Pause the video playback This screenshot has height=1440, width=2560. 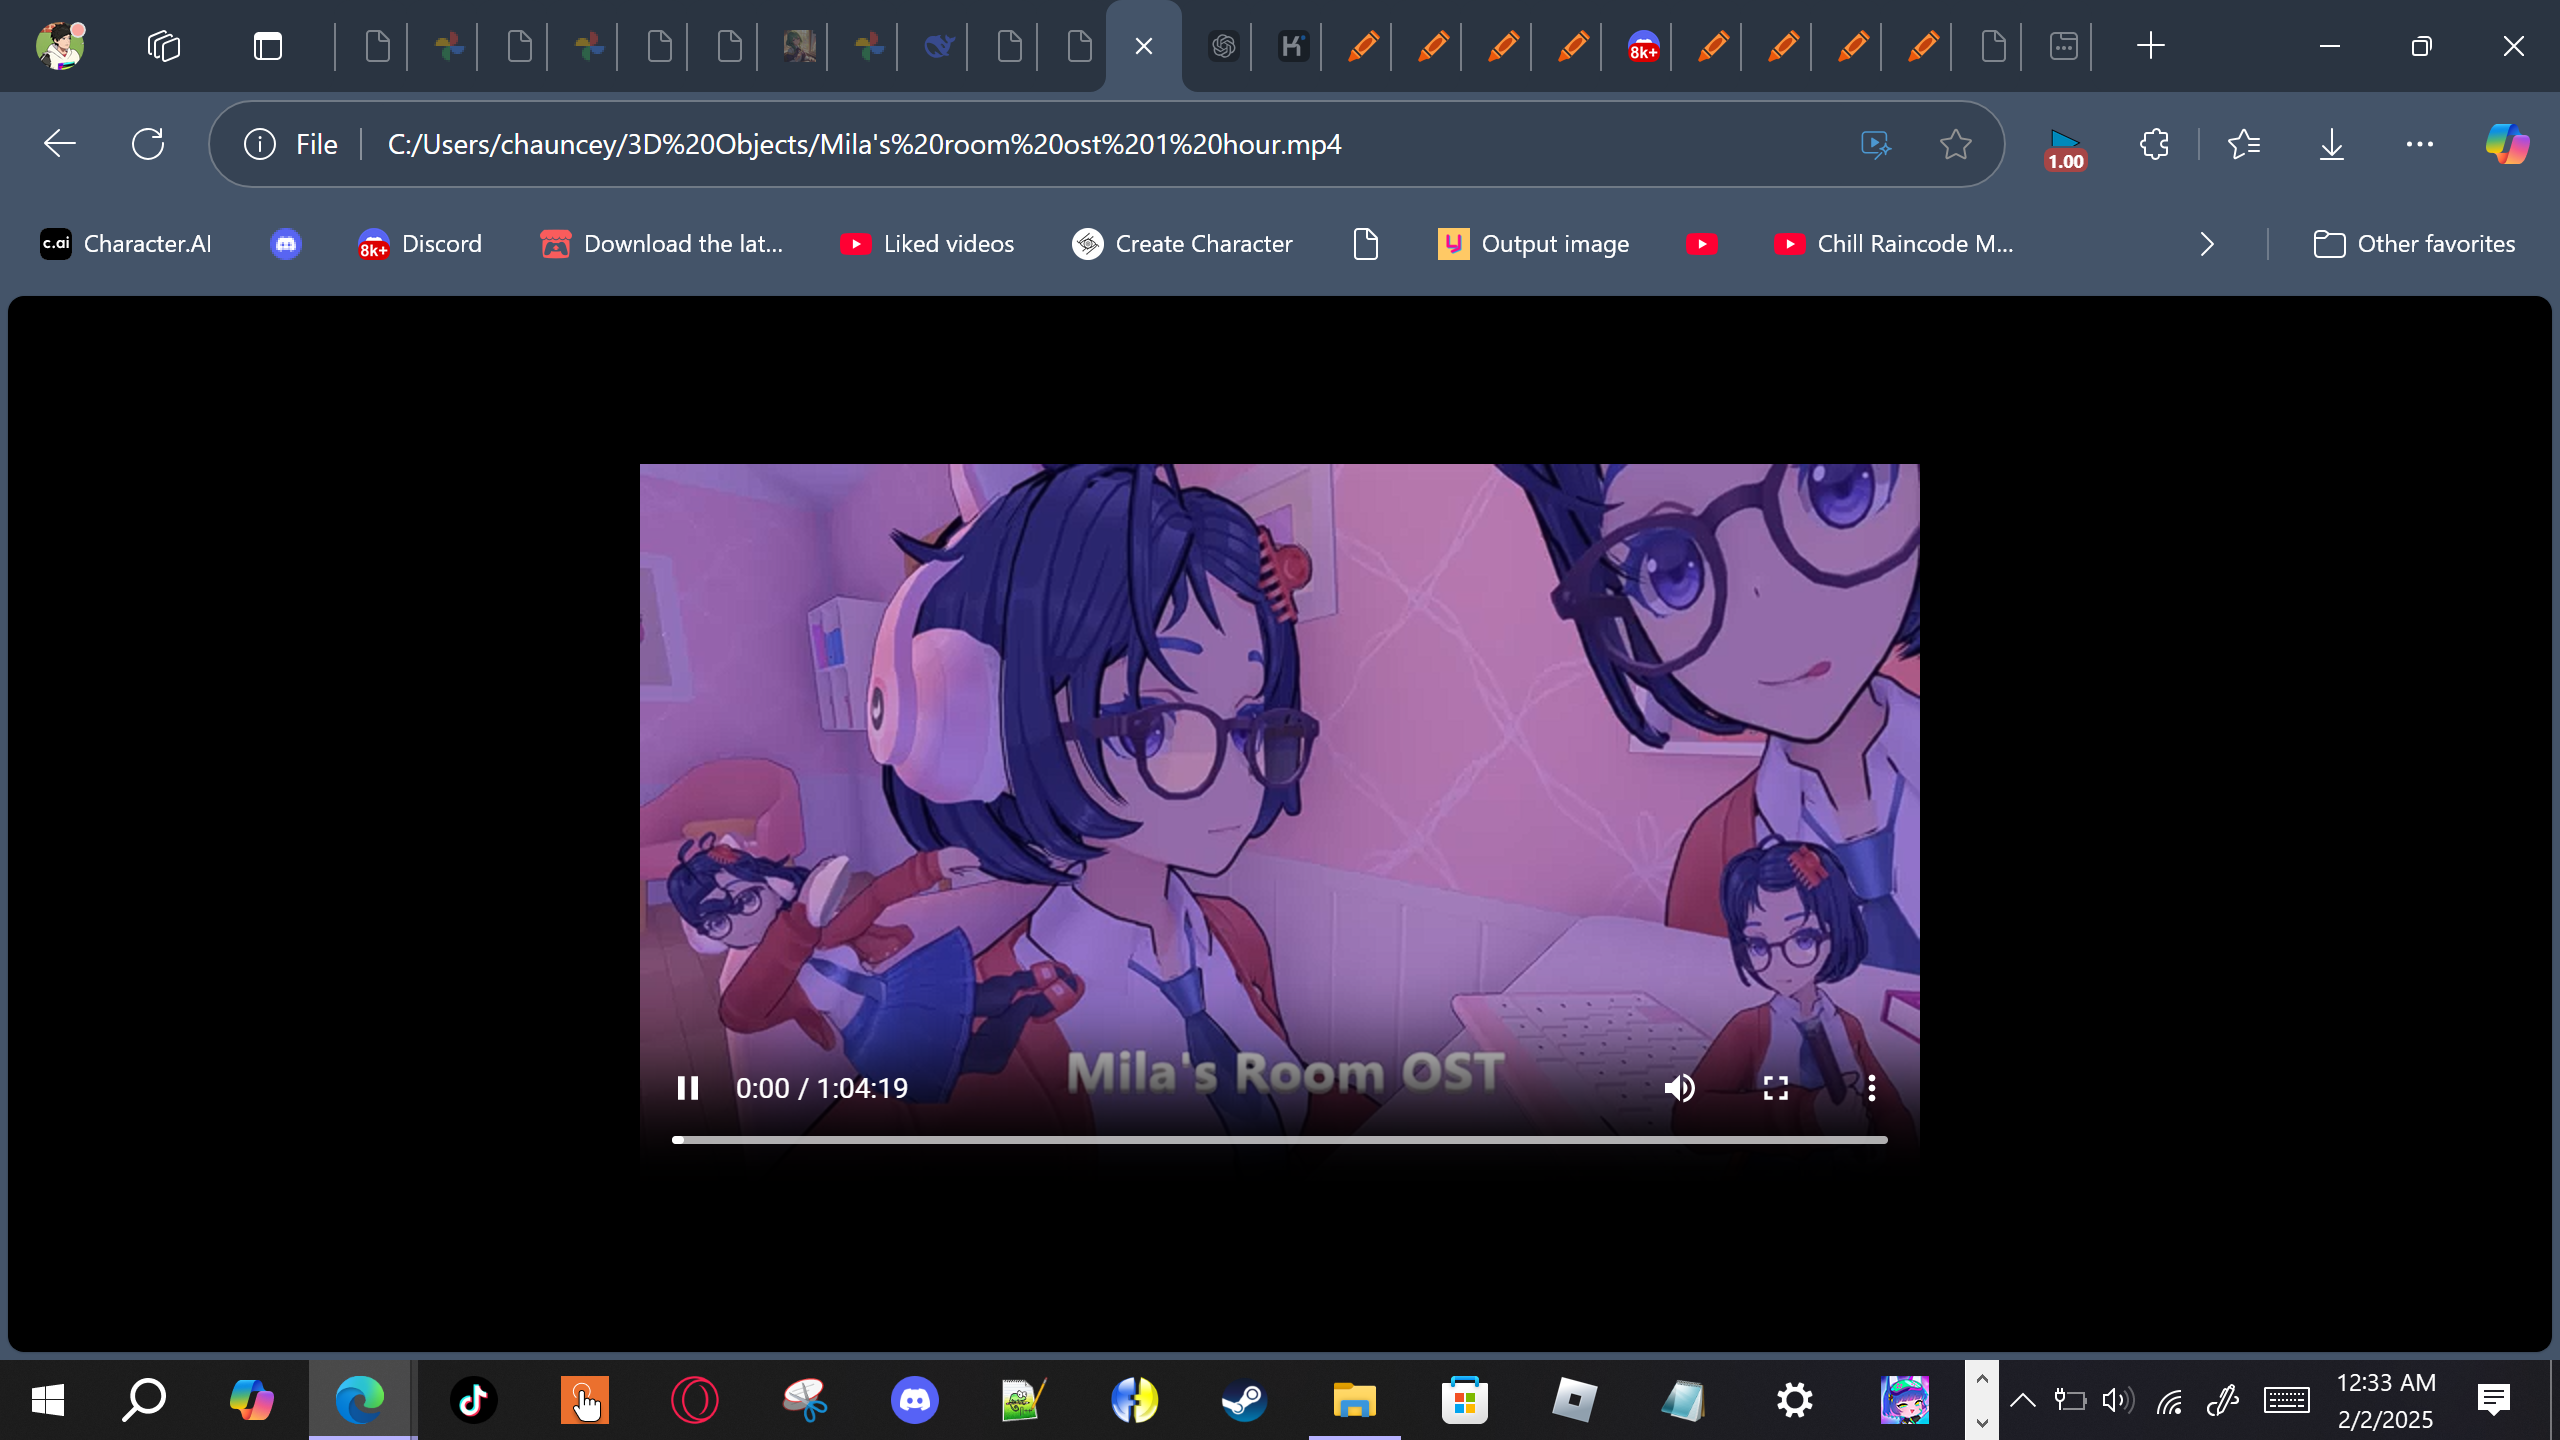click(687, 1088)
